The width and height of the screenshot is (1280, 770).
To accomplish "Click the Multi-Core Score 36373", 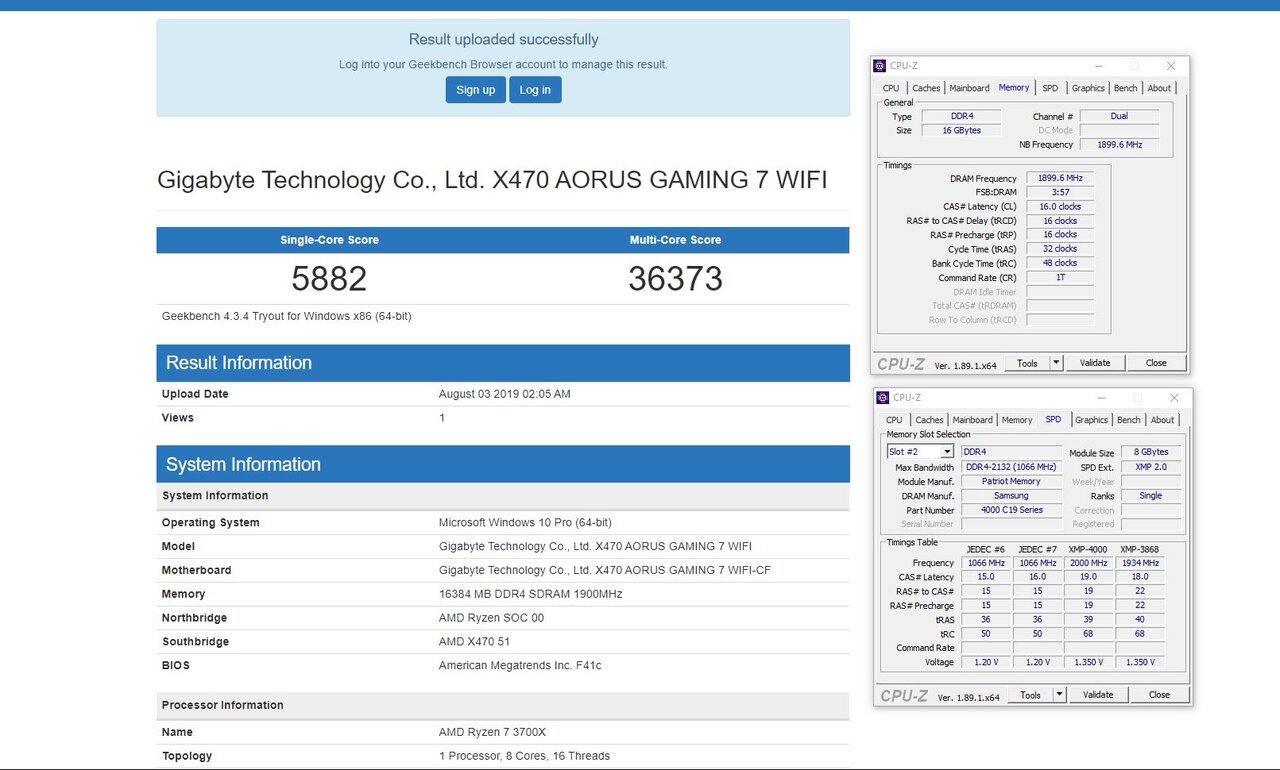I will pyautogui.click(x=675, y=279).
